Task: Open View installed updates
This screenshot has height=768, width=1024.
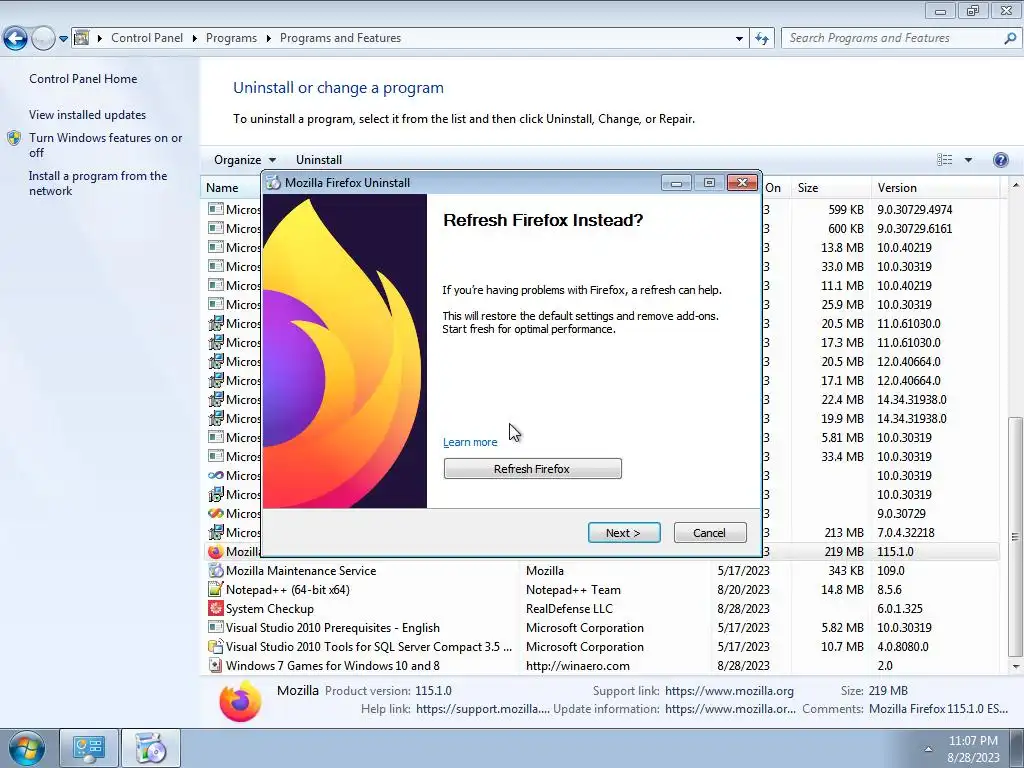Action: tap(87, 114)
